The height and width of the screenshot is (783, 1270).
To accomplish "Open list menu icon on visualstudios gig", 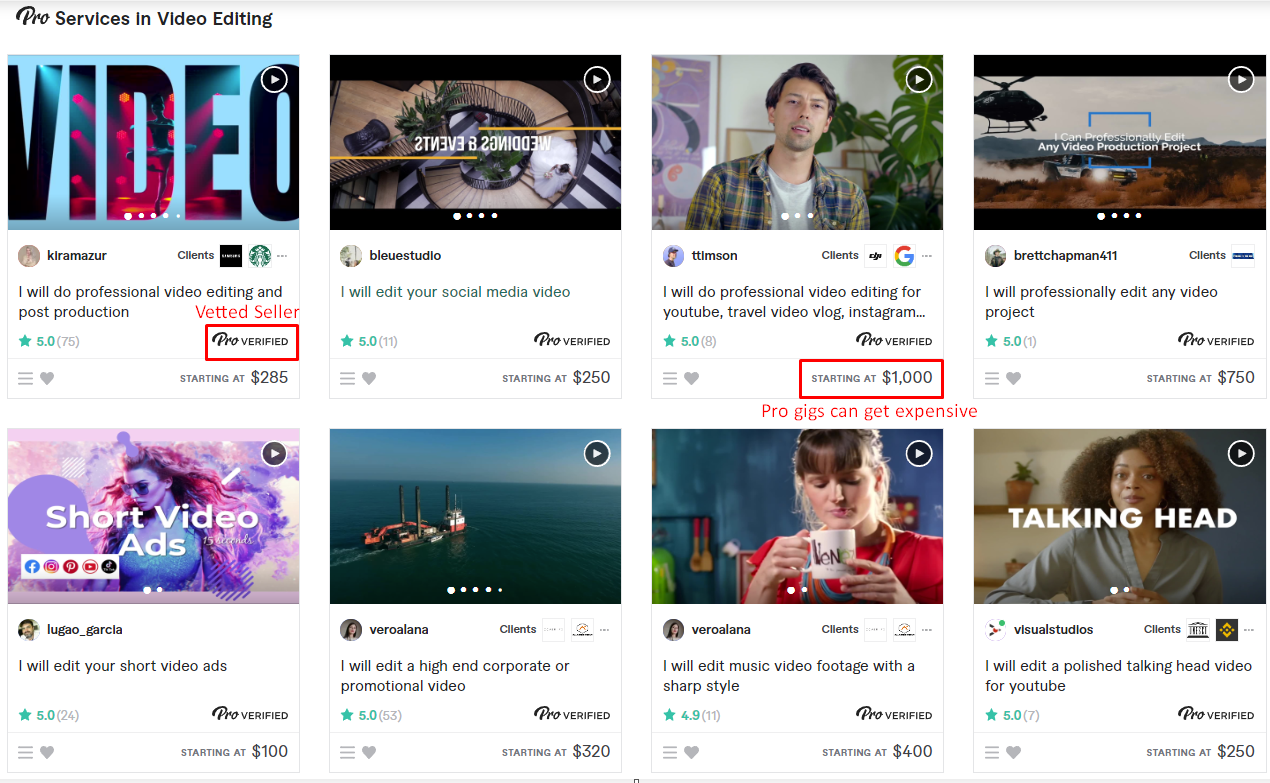I will pos(992,752).
